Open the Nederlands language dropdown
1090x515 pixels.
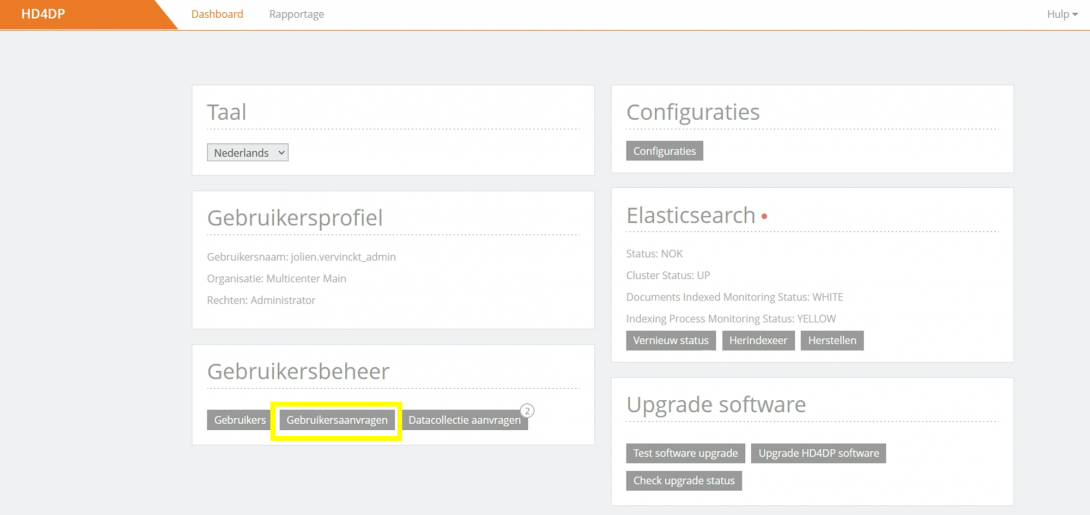point(248,153)
